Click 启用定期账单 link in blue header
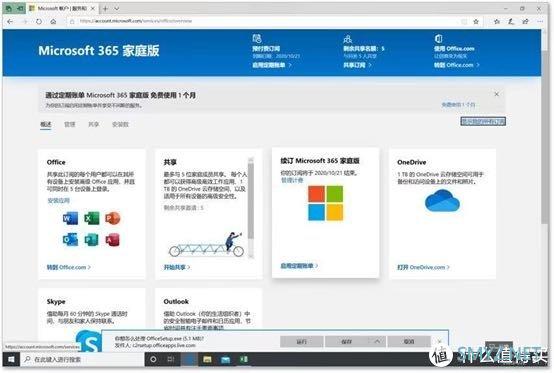Screen dimensions: 554x373 [x=272, y=65]
